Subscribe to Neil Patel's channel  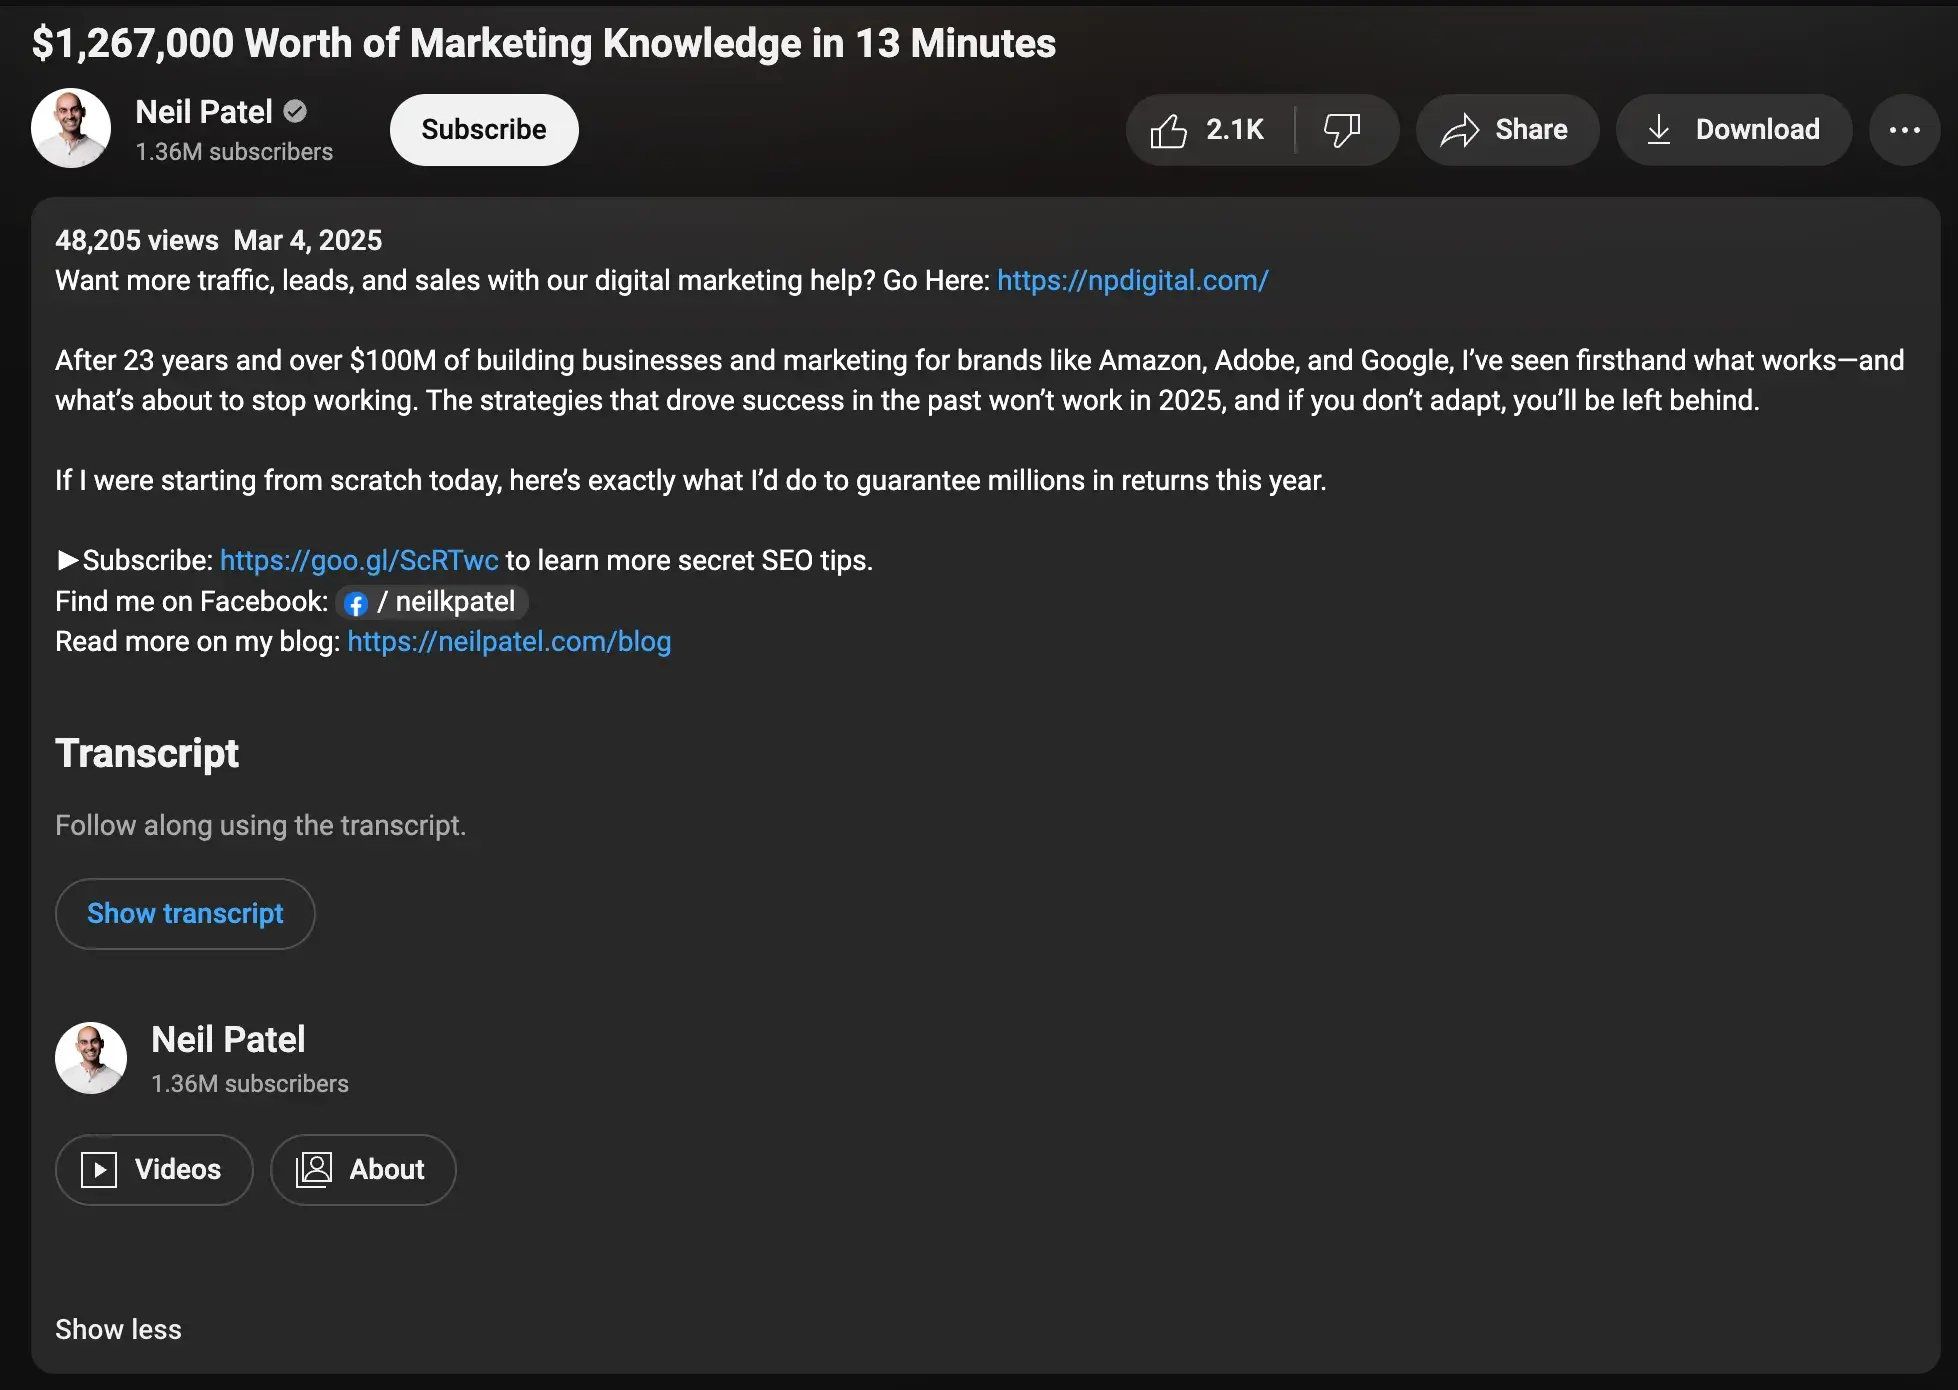(x=484, y=130)
